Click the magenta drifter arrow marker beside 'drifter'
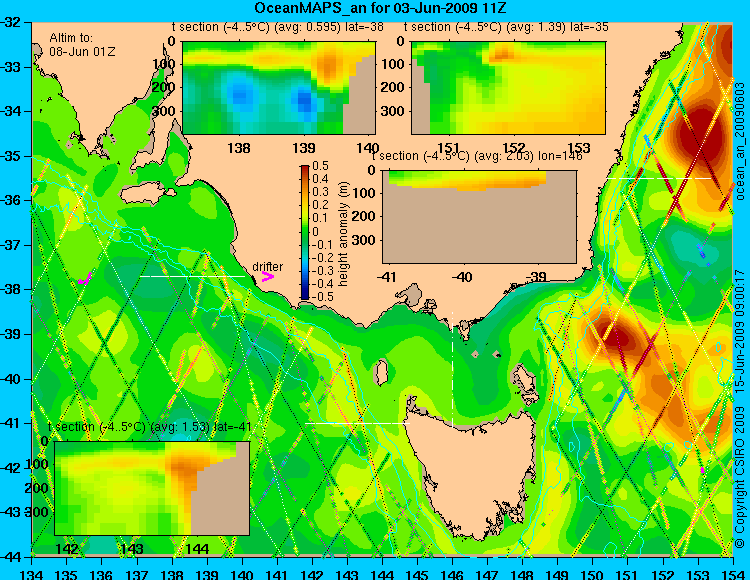Image resolution: width=750 pixels, height=580 pixels. coord(267,276)
